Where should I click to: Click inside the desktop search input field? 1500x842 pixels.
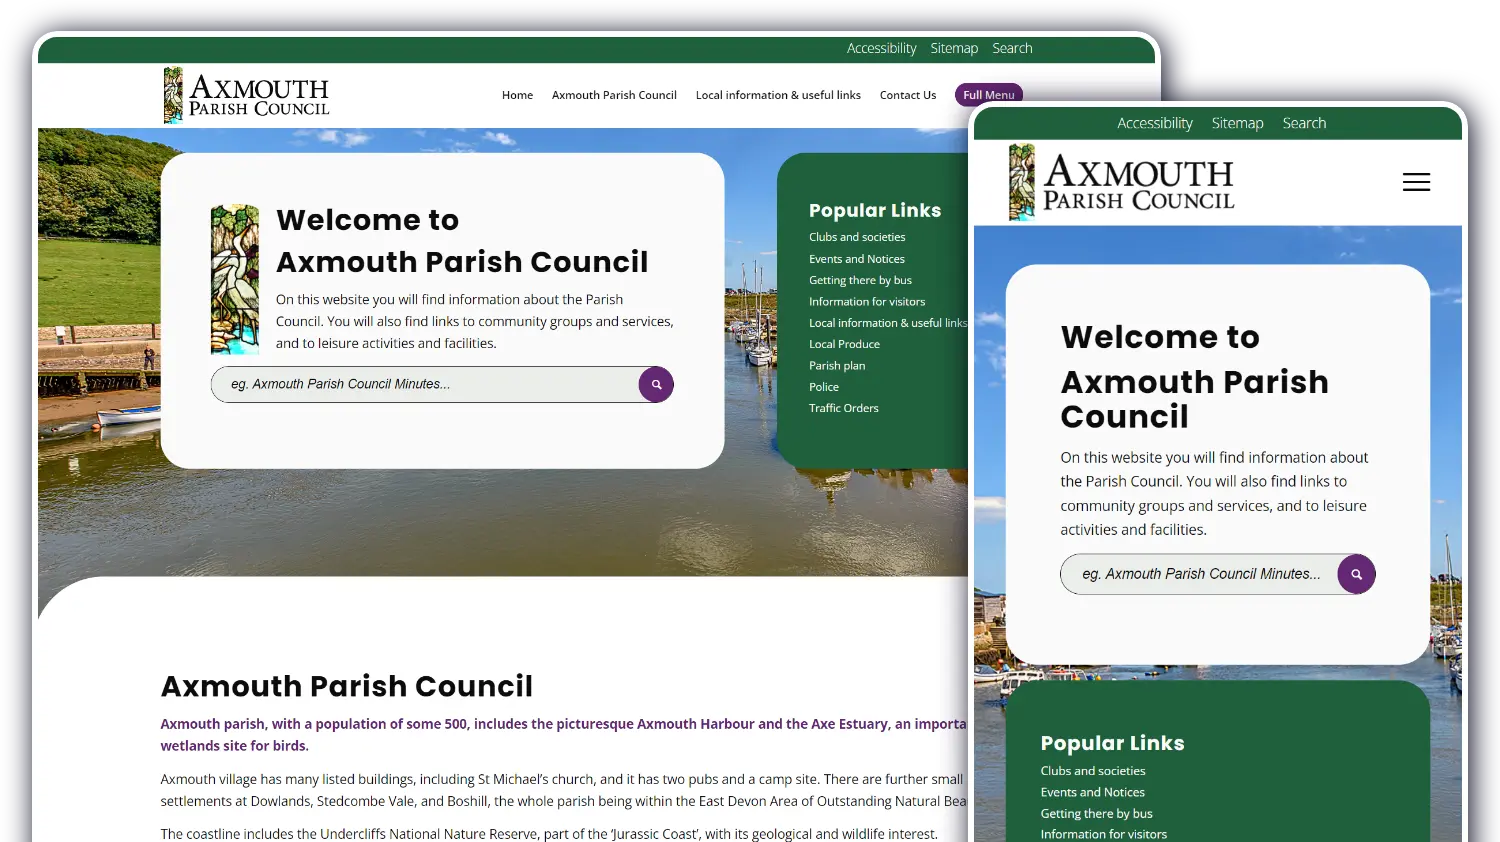tap(420, 384)
